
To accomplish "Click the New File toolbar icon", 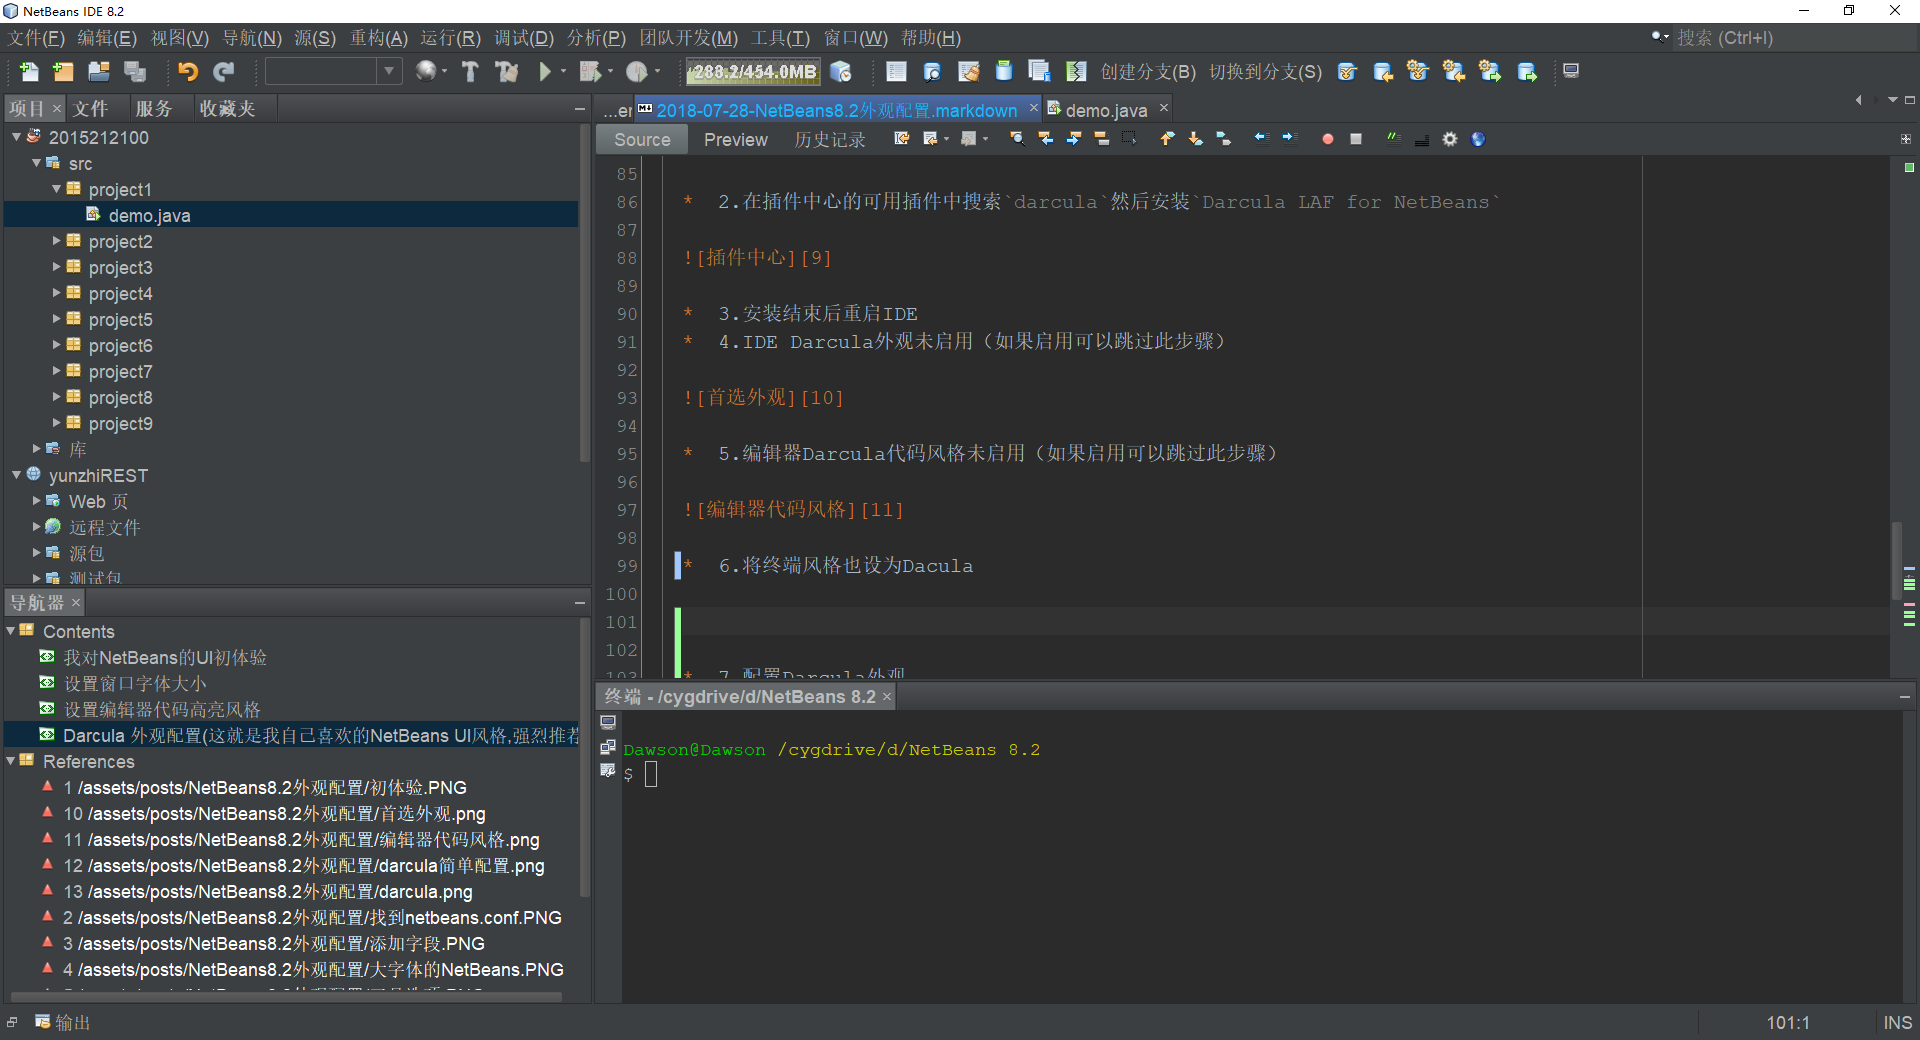I will pyautogui.click(x=28, y=71).
